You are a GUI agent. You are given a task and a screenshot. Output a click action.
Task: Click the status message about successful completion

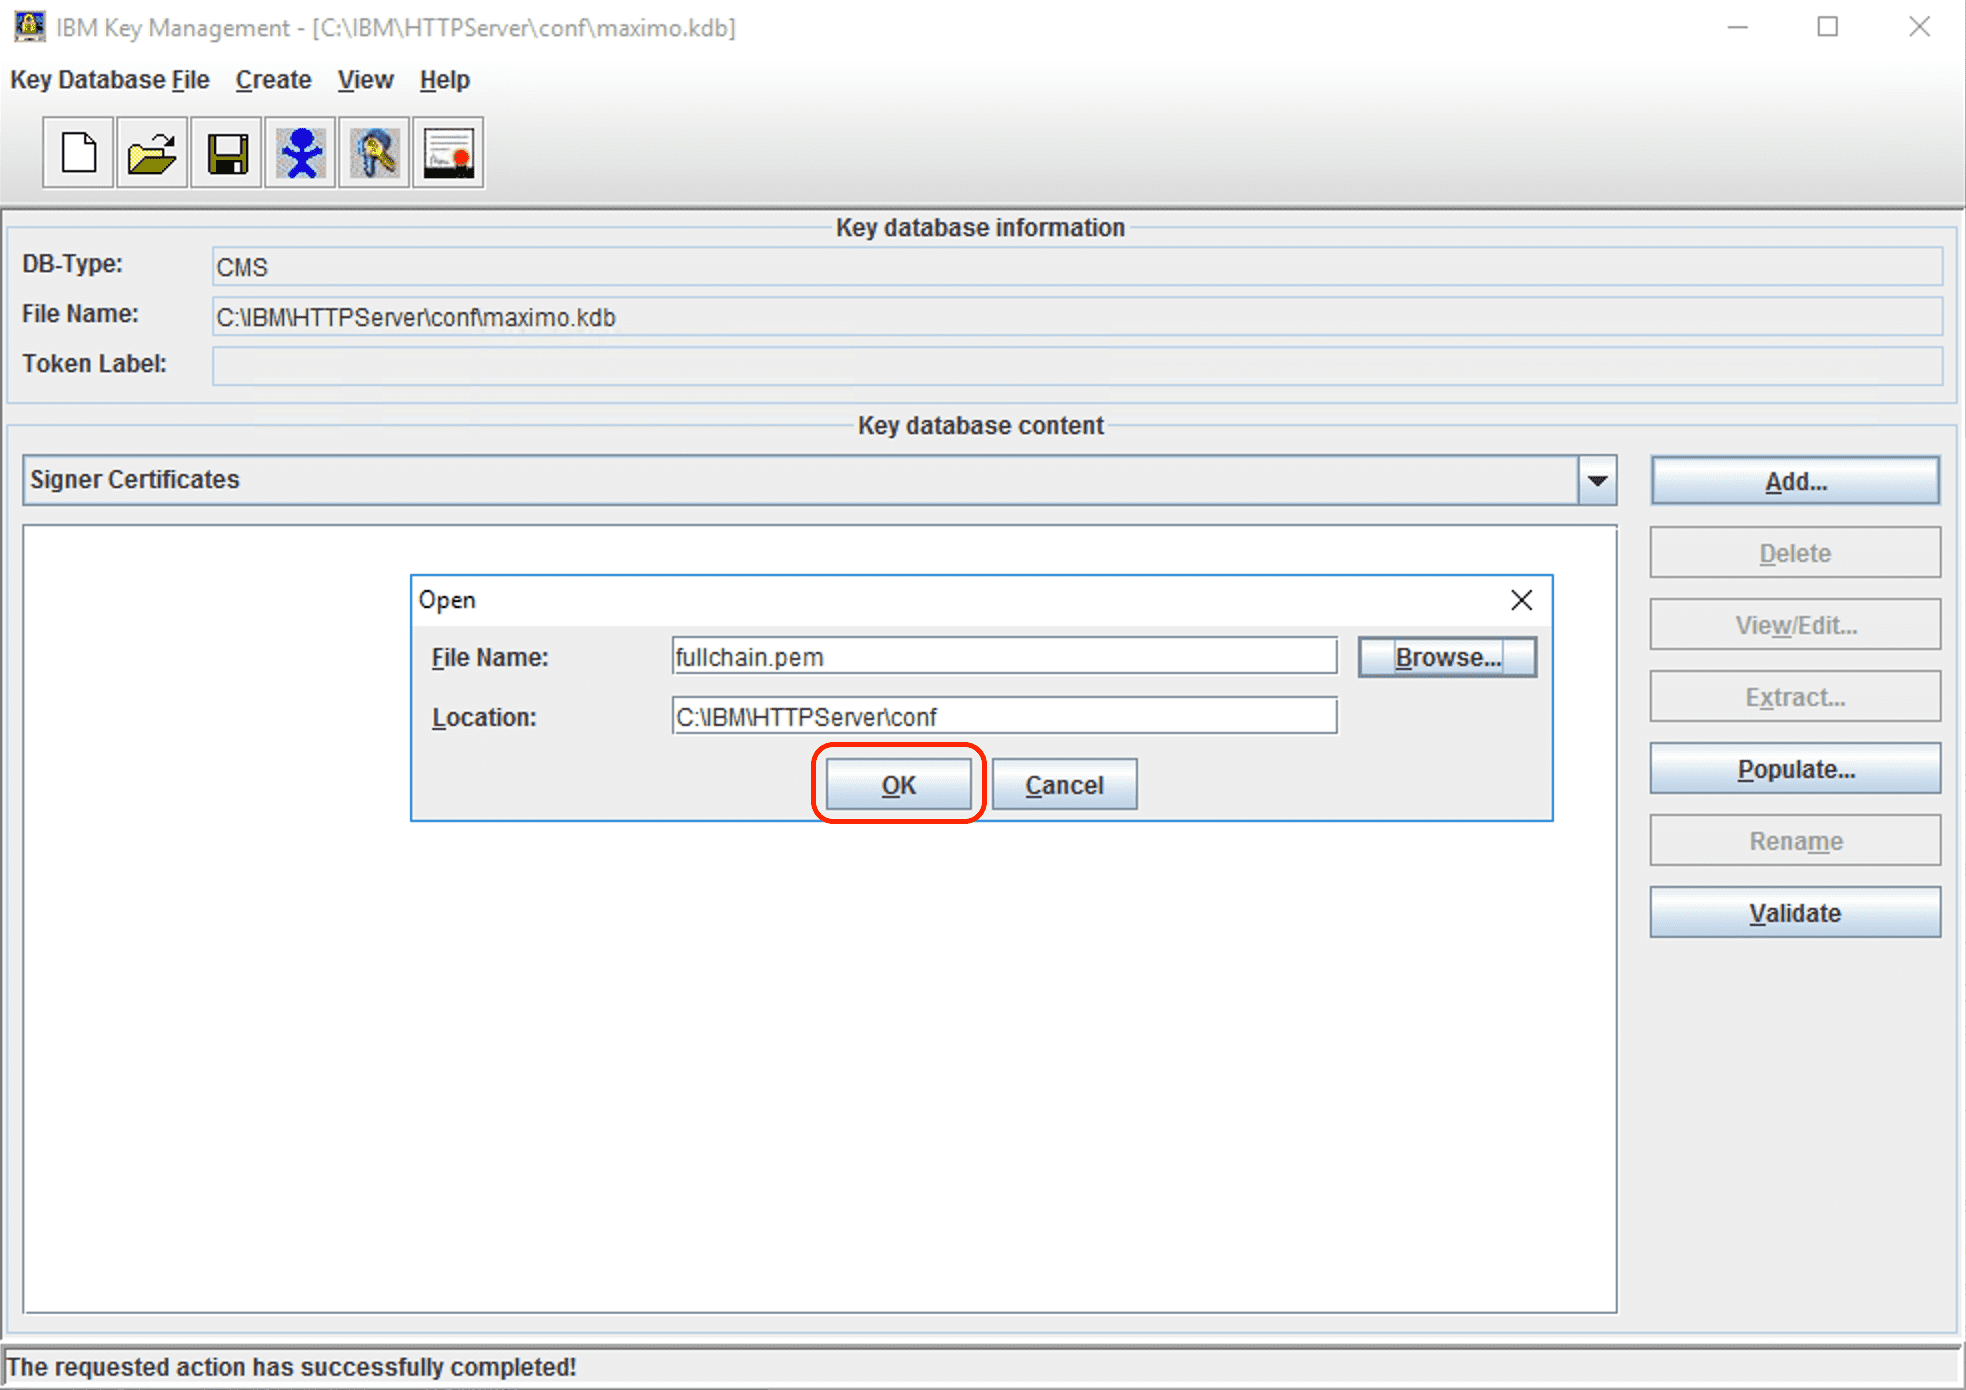pyautogui.click(x=292, y=1367)
